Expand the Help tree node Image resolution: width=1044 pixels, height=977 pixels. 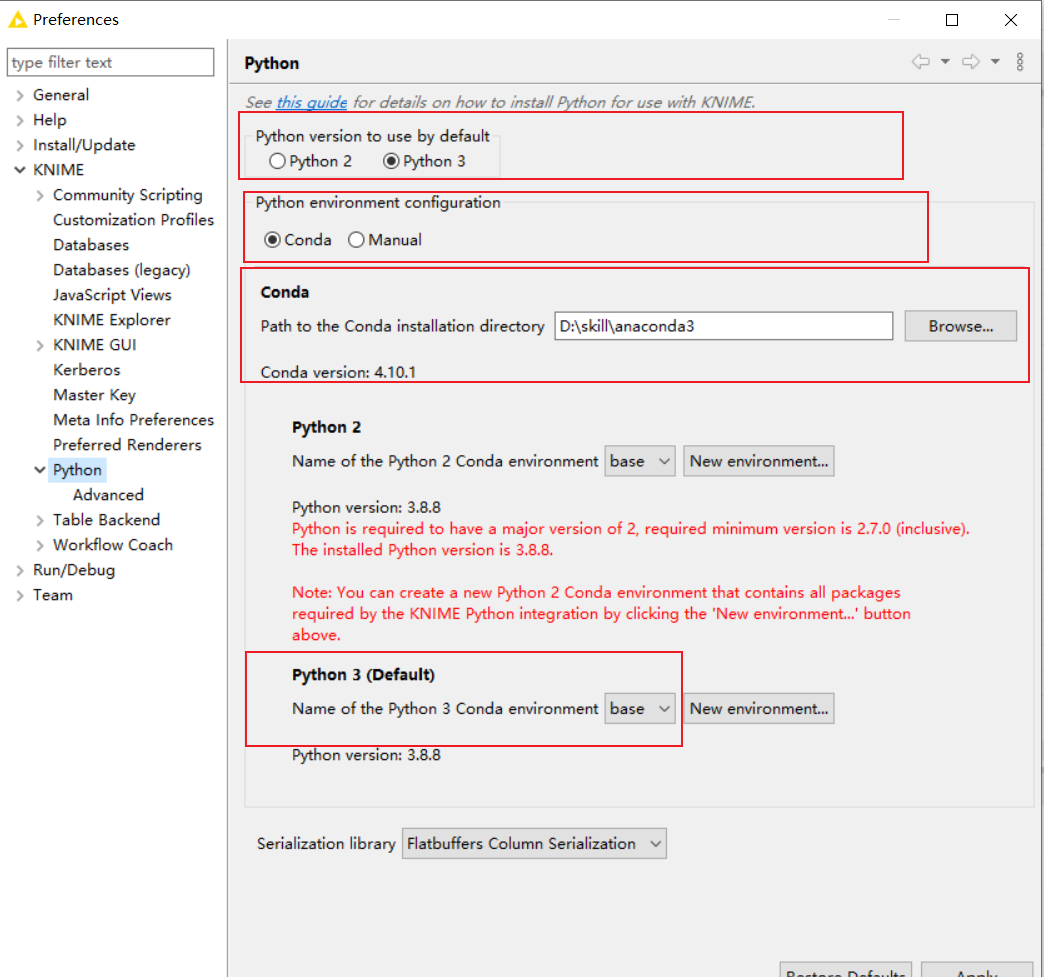(x=20, y=121)
